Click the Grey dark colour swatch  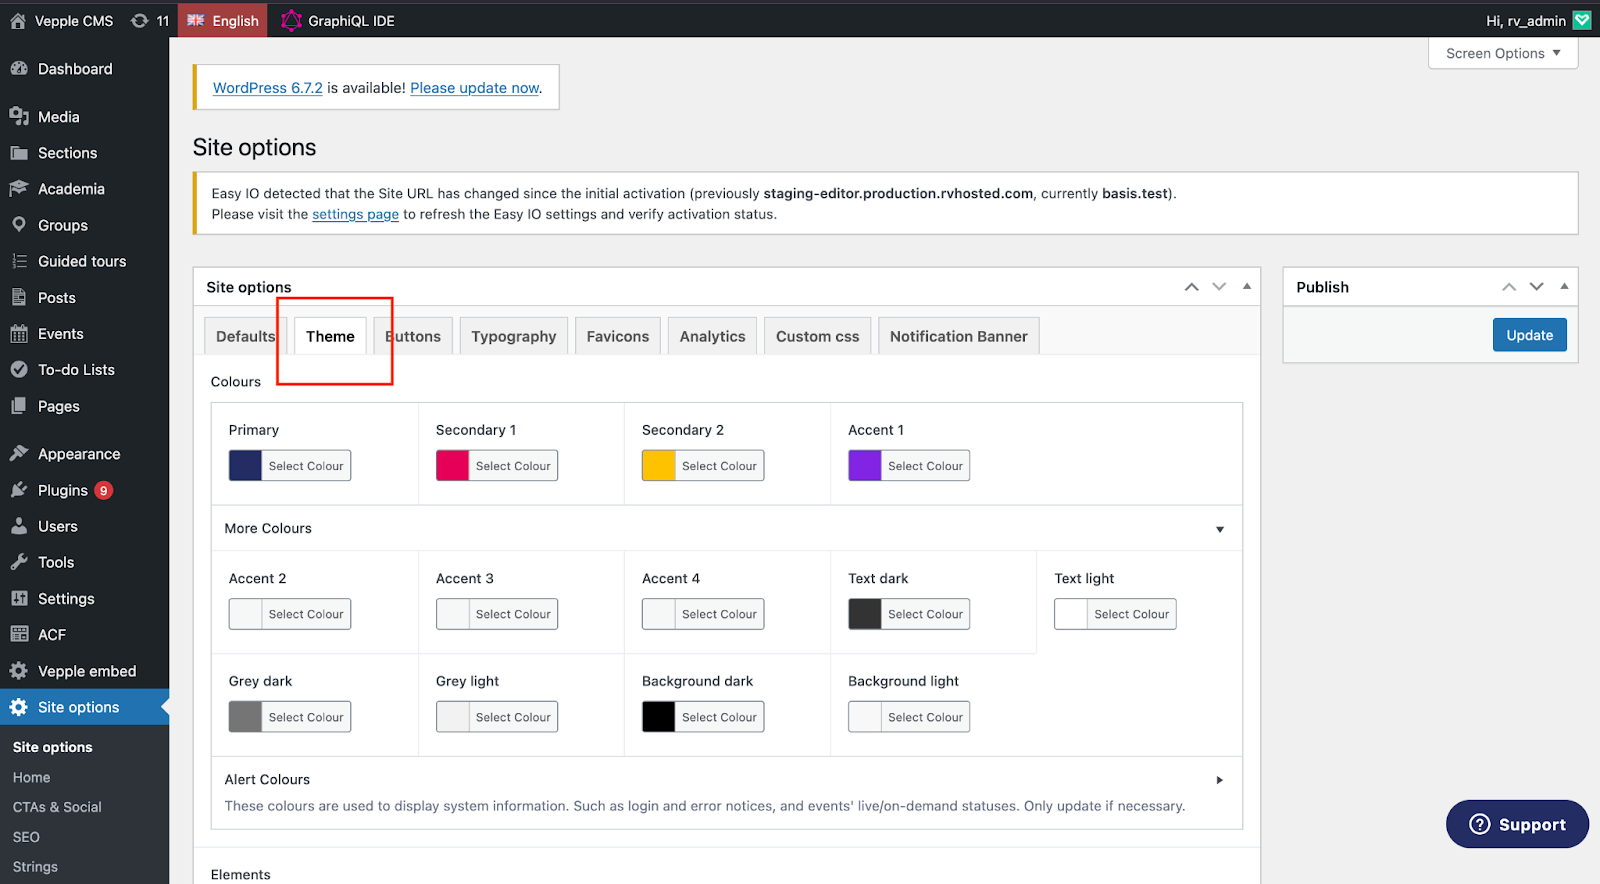click(245, 717)
